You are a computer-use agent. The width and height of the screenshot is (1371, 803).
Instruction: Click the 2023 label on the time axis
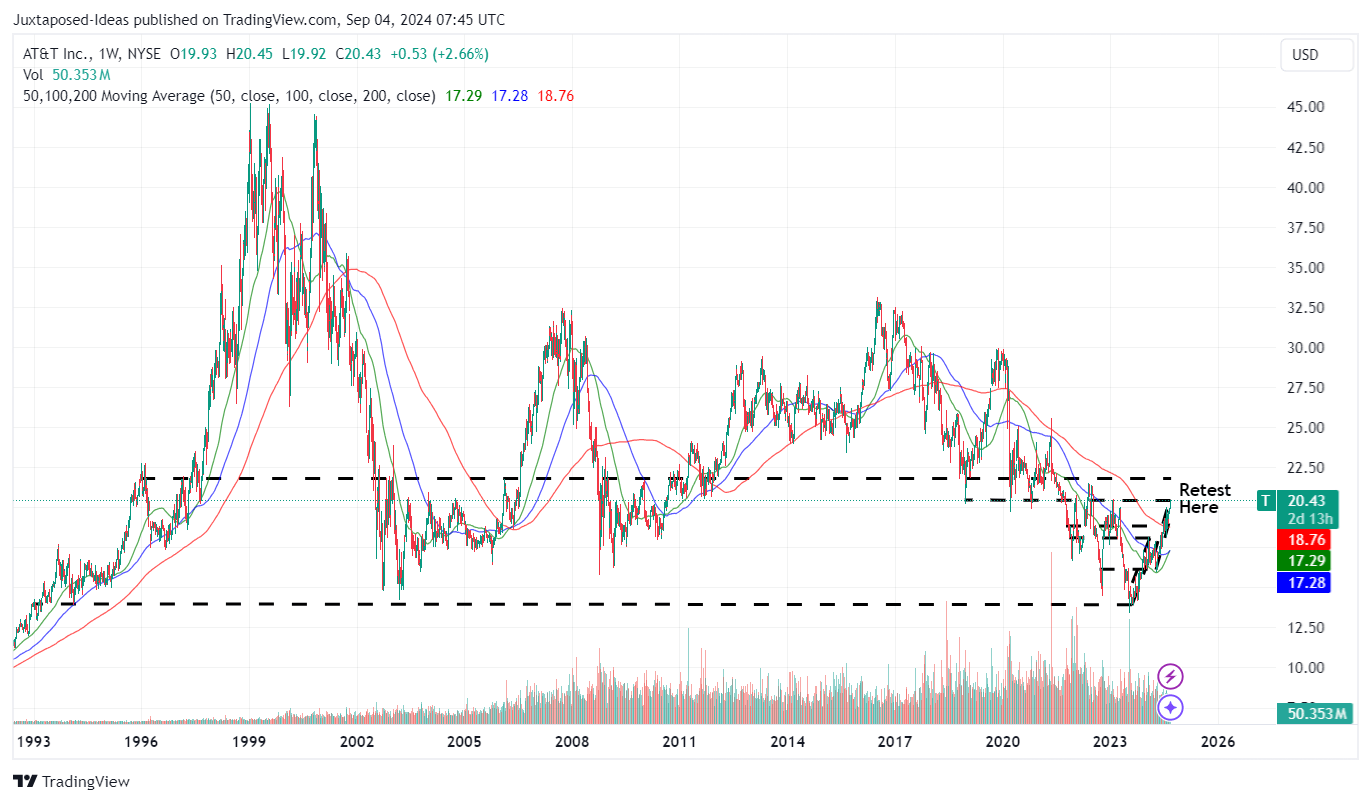click(1110, 742)
